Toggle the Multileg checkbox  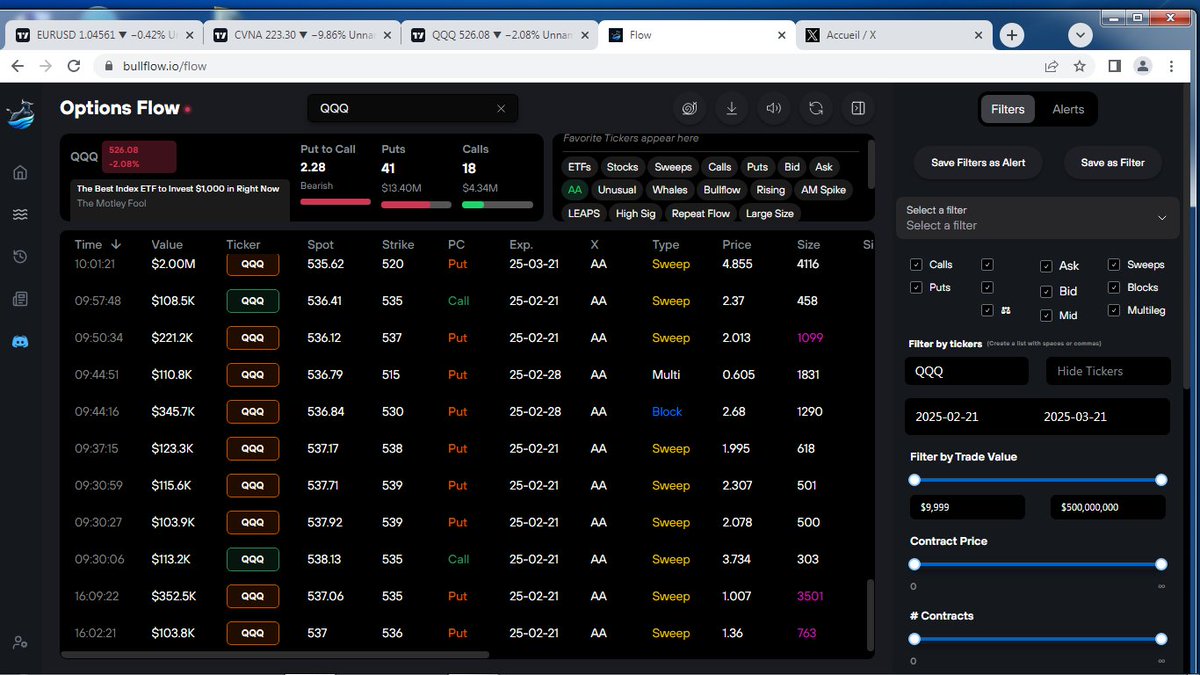click(1114, 310)
